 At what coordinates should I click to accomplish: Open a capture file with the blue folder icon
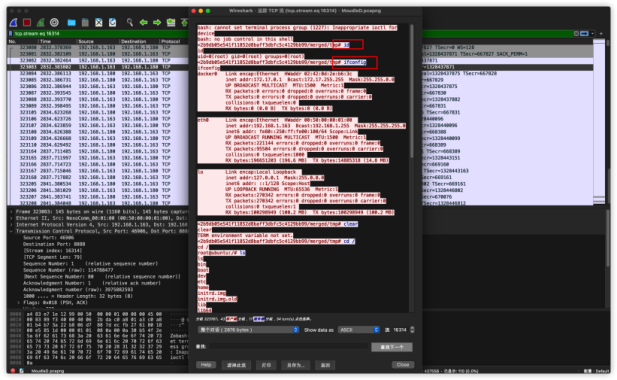pos(71,22)
